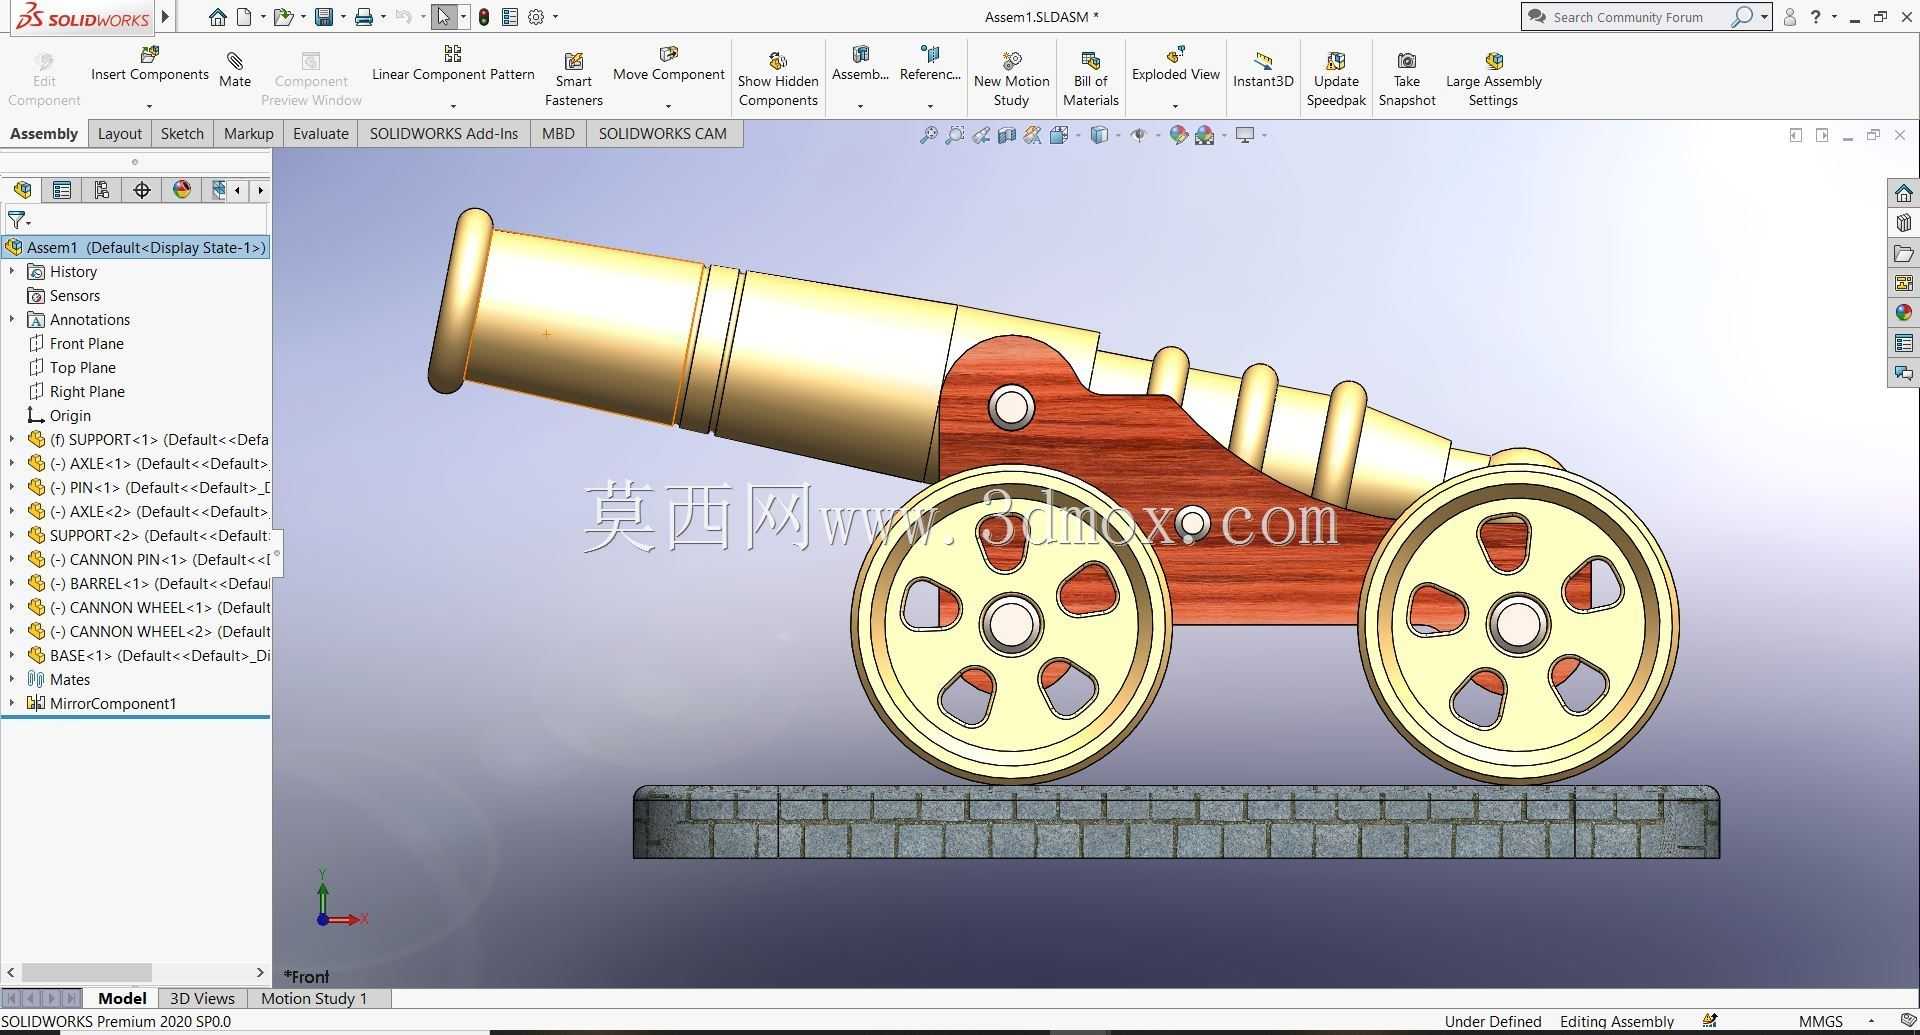Open Move Component dropdown arrow

coord(668,106)
